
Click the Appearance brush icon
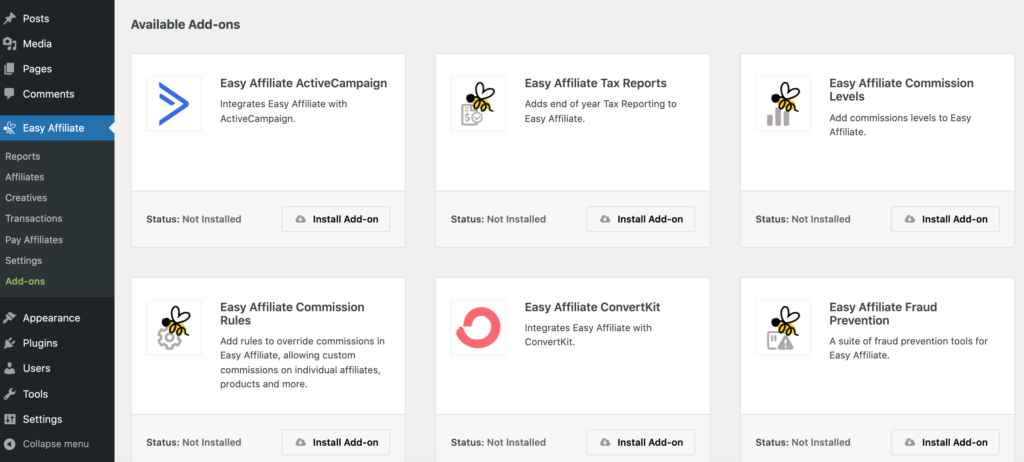(9, 318)
